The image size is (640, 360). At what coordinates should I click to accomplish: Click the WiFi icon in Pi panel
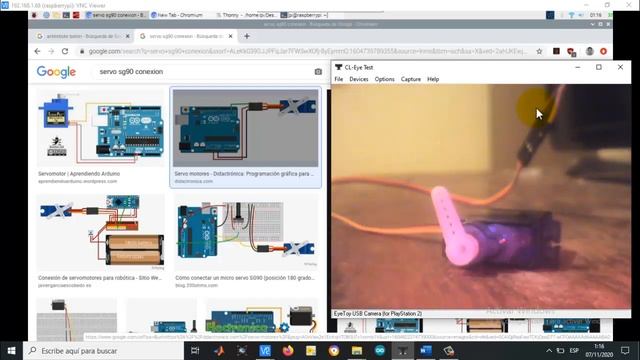pos(571,15)
